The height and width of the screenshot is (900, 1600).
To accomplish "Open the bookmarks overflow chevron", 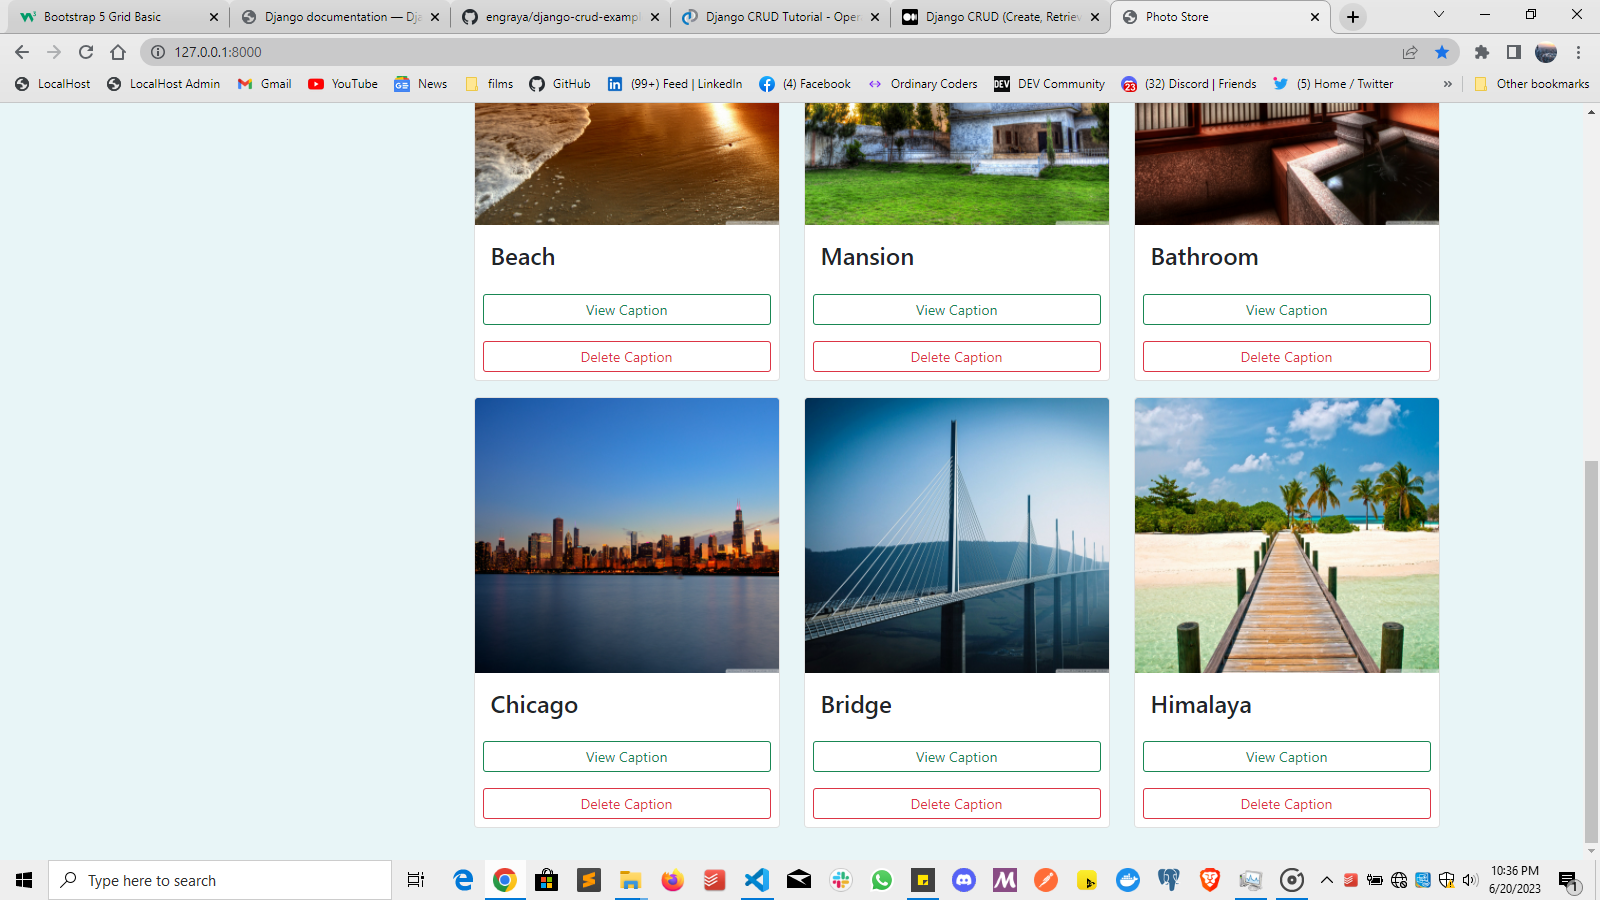I will coord(1447,84).
